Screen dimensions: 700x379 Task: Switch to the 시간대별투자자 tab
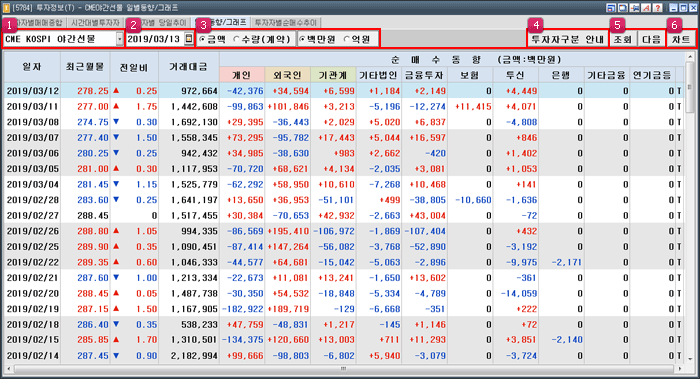pyautogui.click(x=95, y=22)
